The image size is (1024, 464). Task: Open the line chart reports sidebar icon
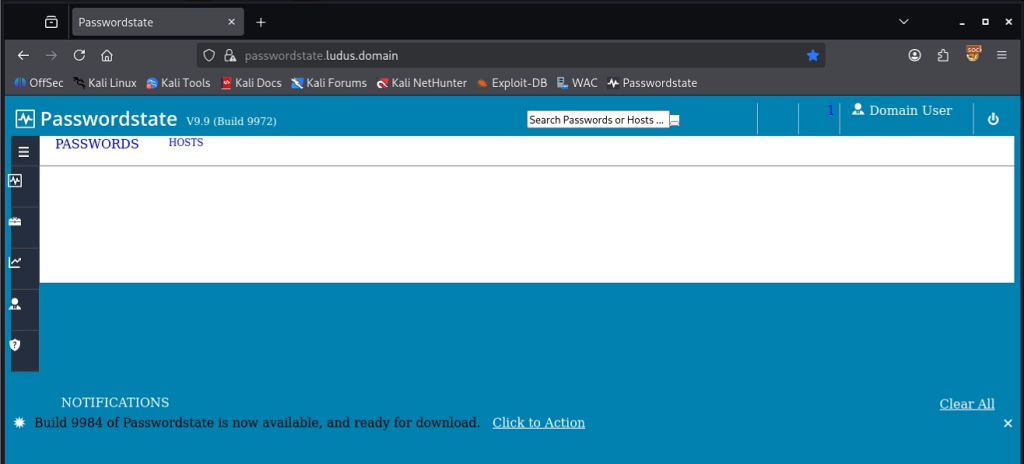pos(15,263)
